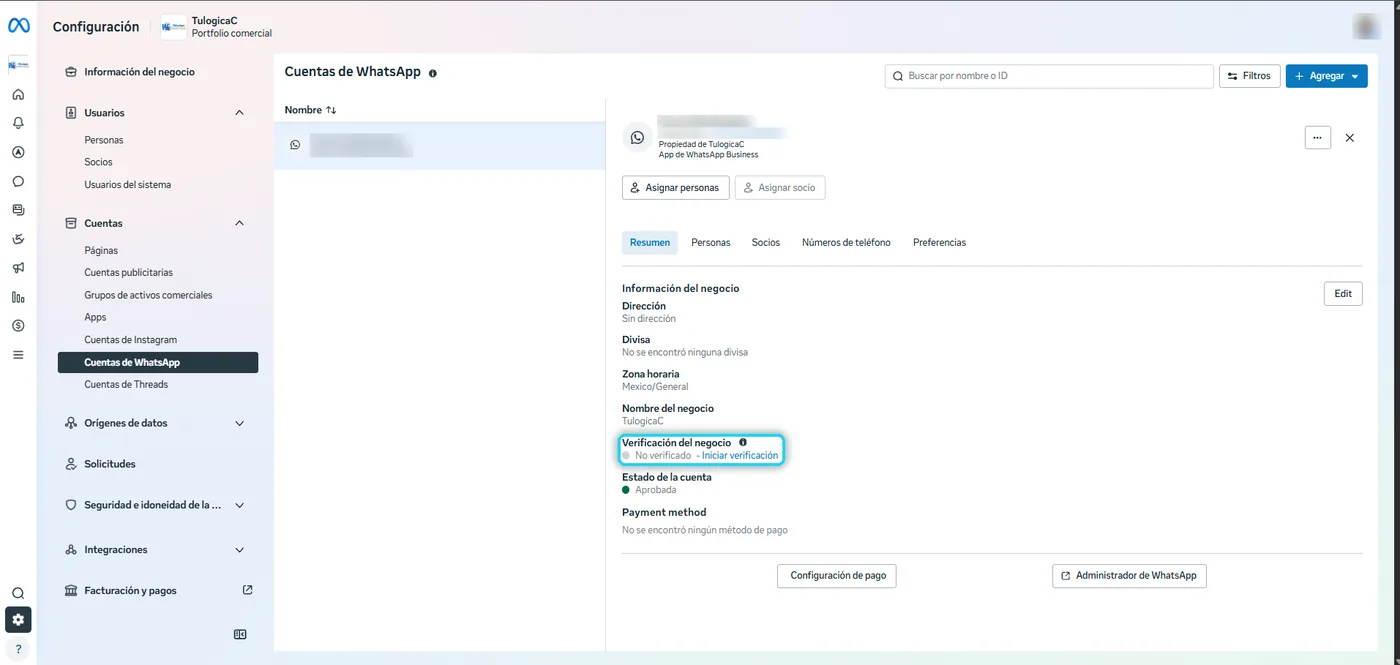Click the TulogicaC business logo thumbnail
The width and height of the screenshot is (1400, 665).
(173, 27)
